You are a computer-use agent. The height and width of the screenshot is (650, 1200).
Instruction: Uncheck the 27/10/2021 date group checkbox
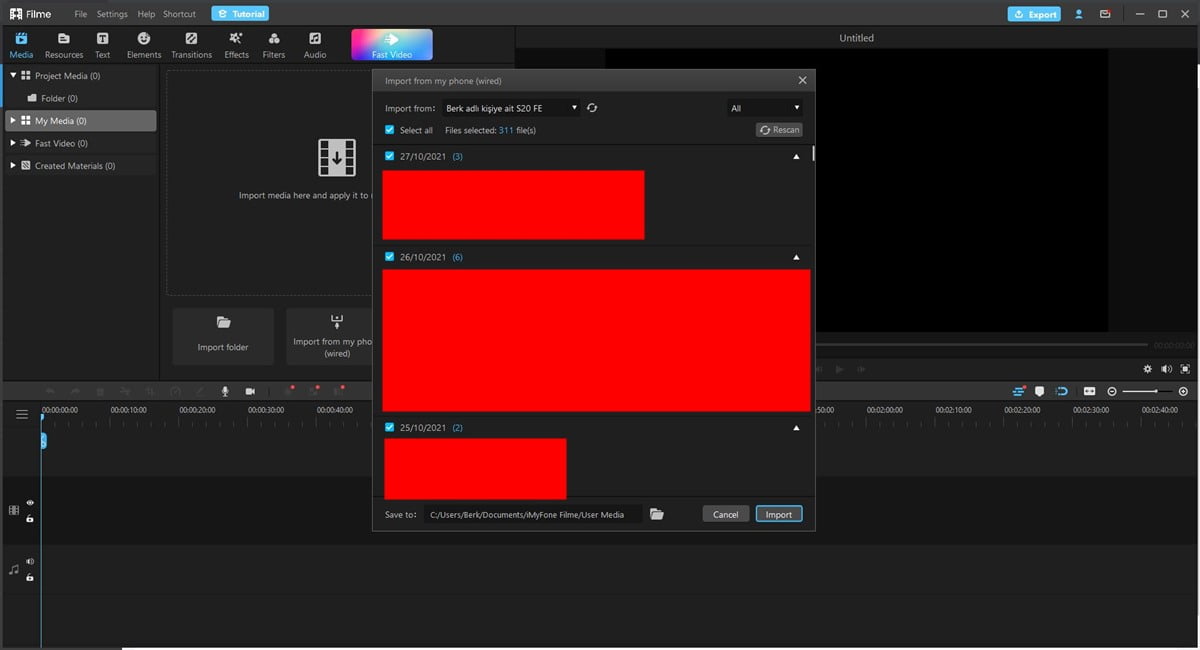(390, 156)
